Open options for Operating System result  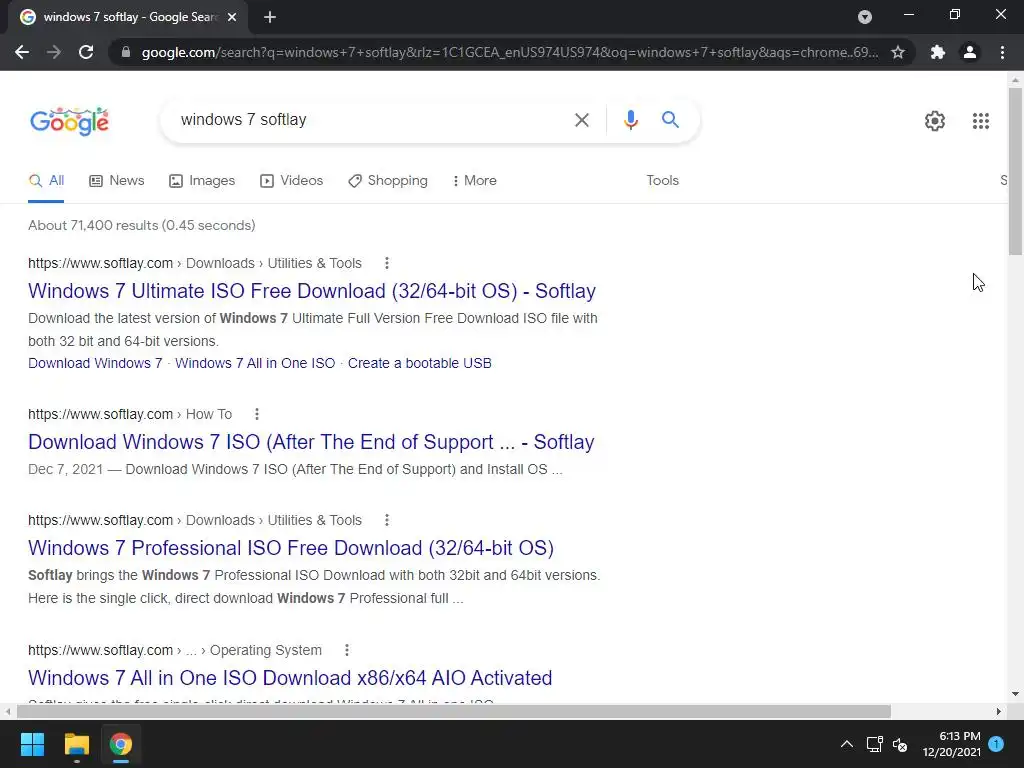(347, 650)
